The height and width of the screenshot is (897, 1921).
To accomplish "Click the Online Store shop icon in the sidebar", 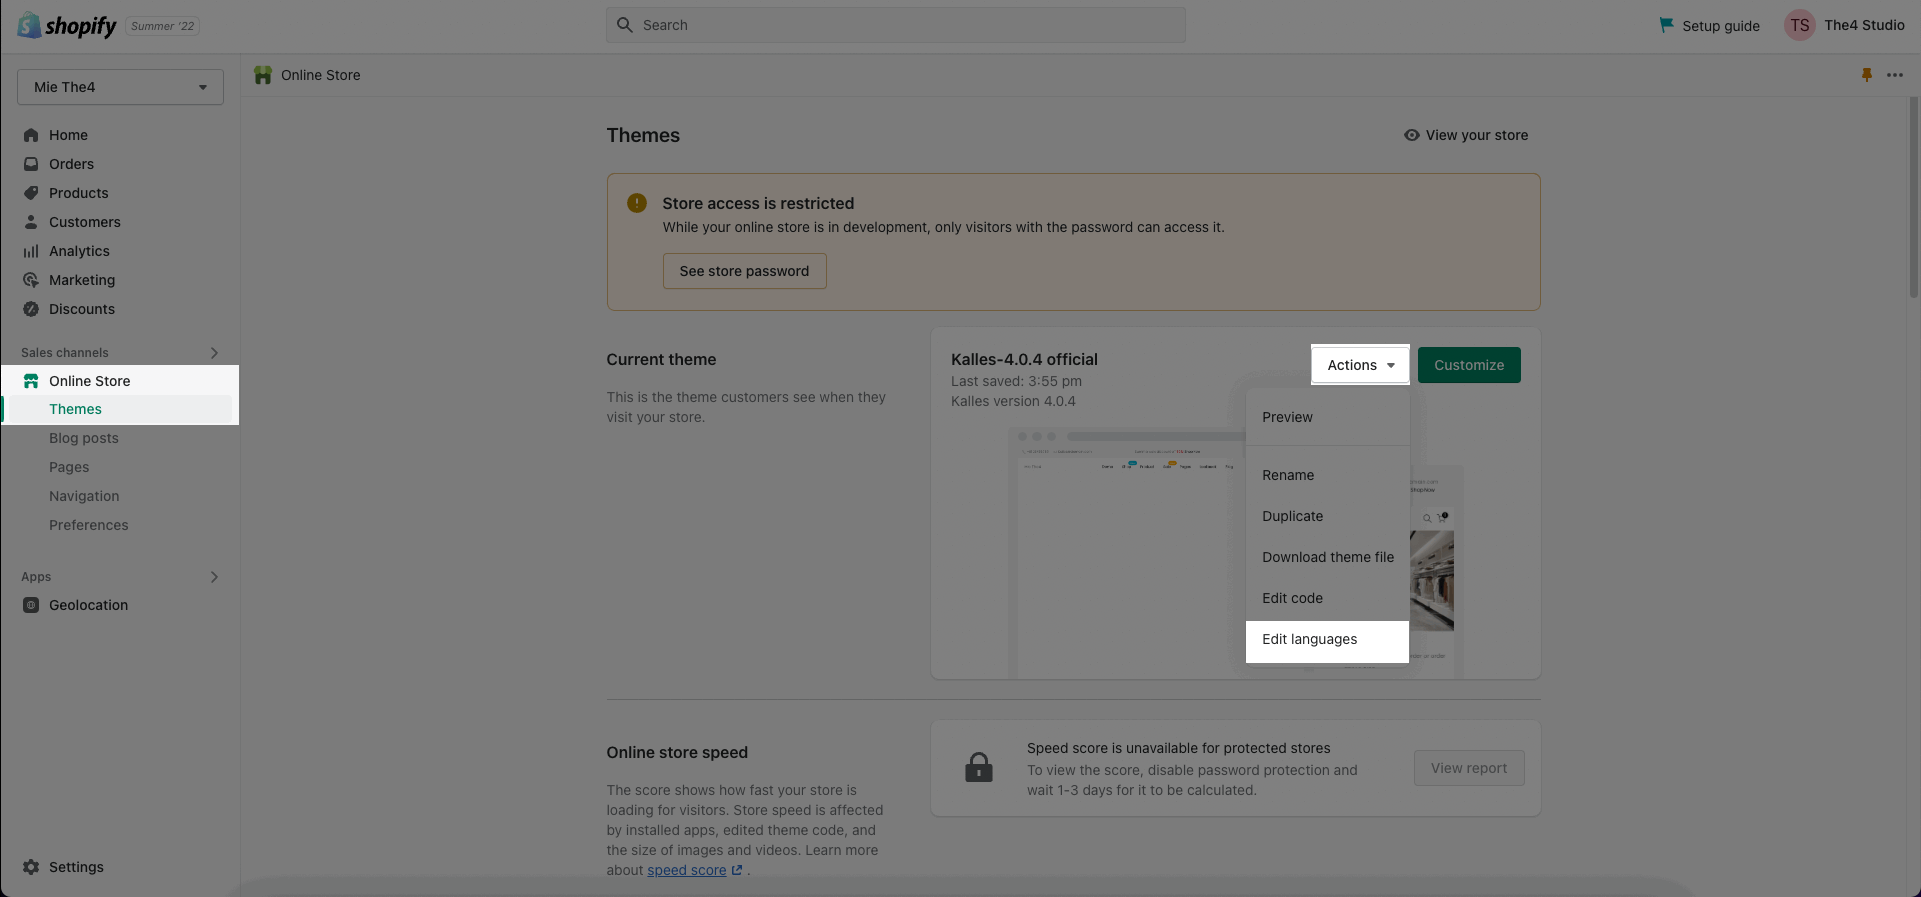I will [31, 381].
